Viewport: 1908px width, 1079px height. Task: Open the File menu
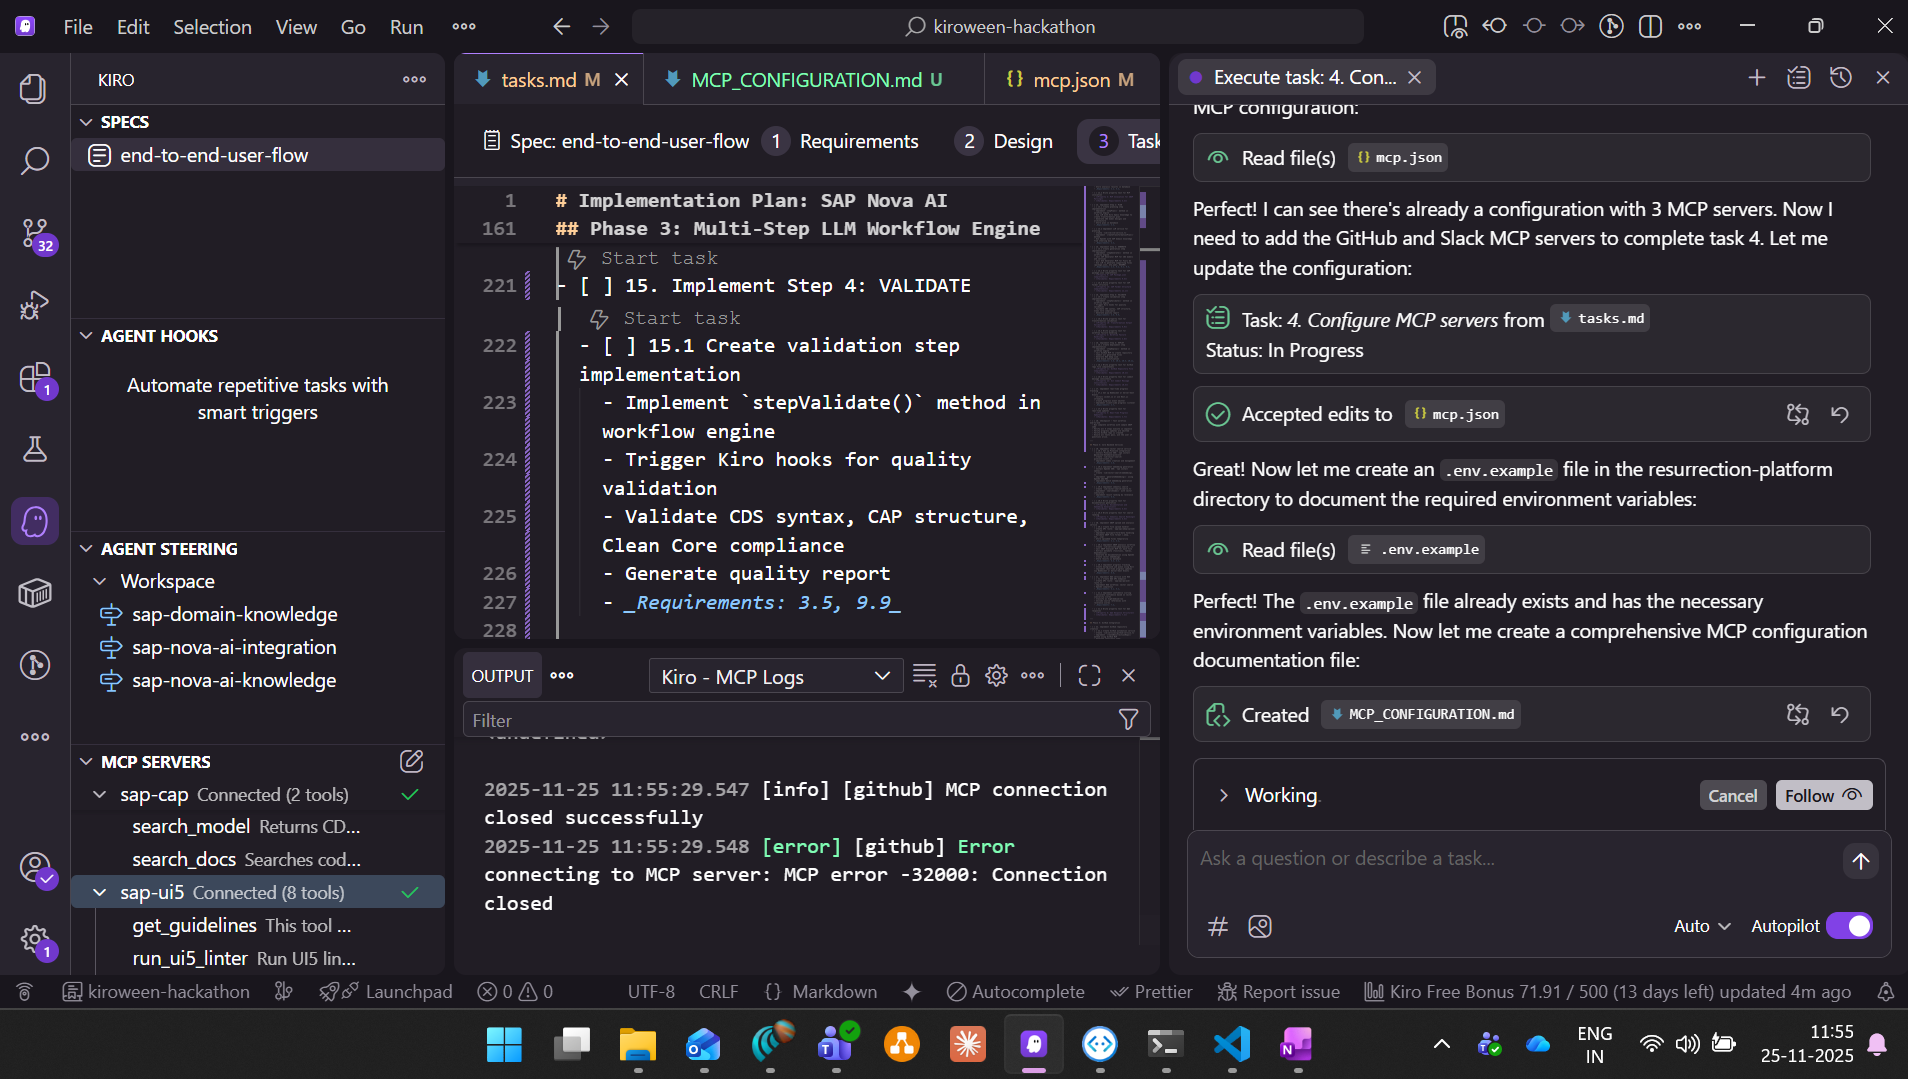click(77, 27)
